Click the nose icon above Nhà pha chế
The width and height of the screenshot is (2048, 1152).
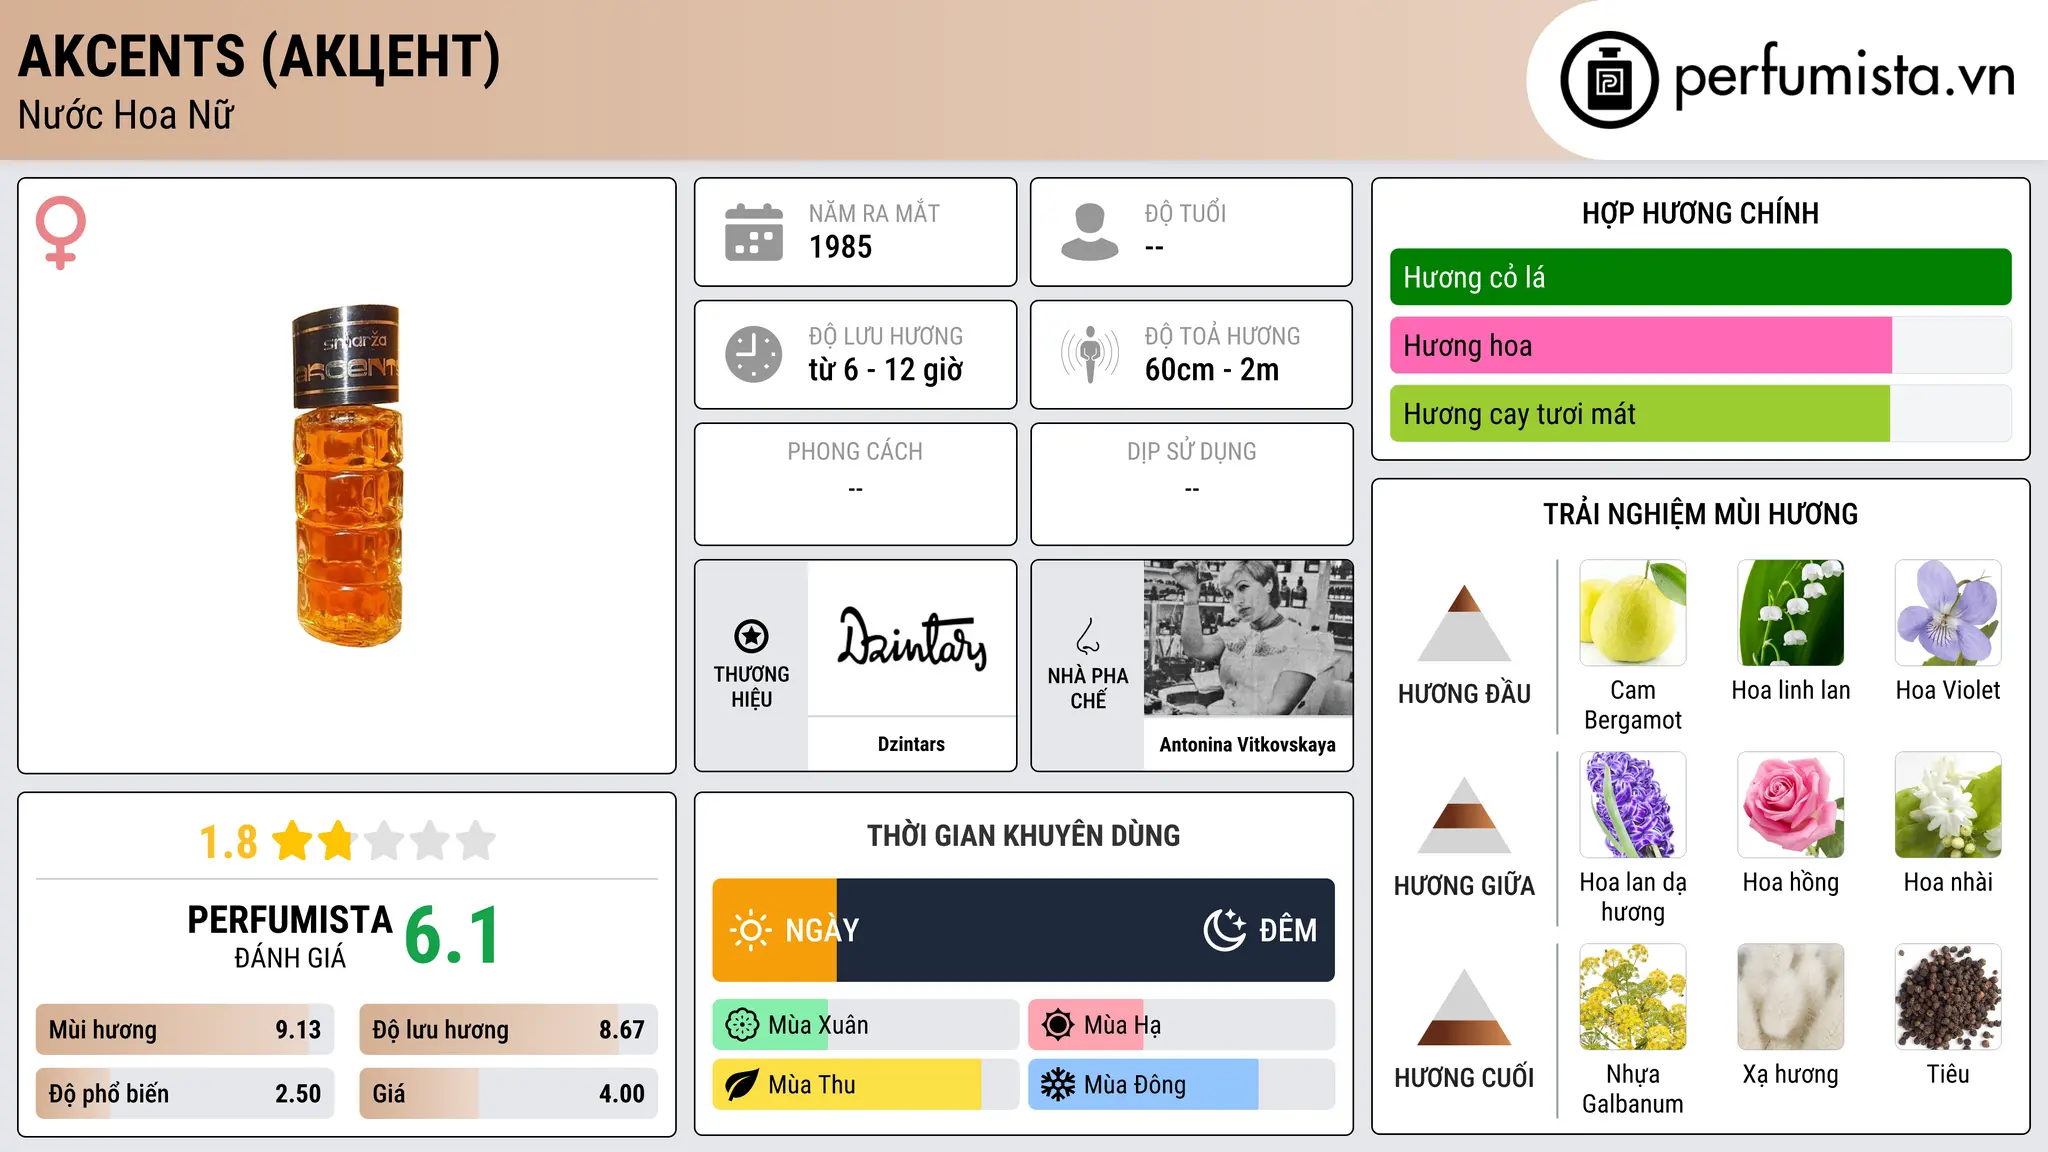pyautogui.click(x=1088, y=636)
